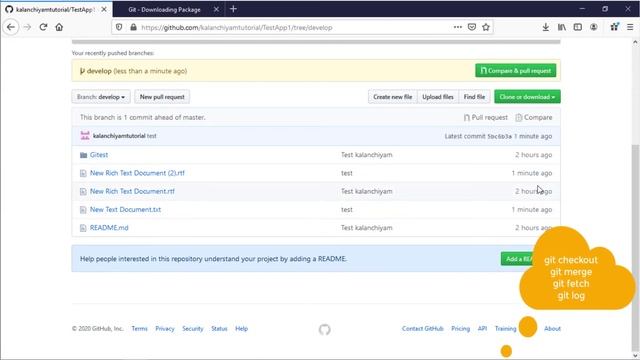Screen dimensions: 640x360
Task: Click Upload files button
Action: [x=438, y=97]
